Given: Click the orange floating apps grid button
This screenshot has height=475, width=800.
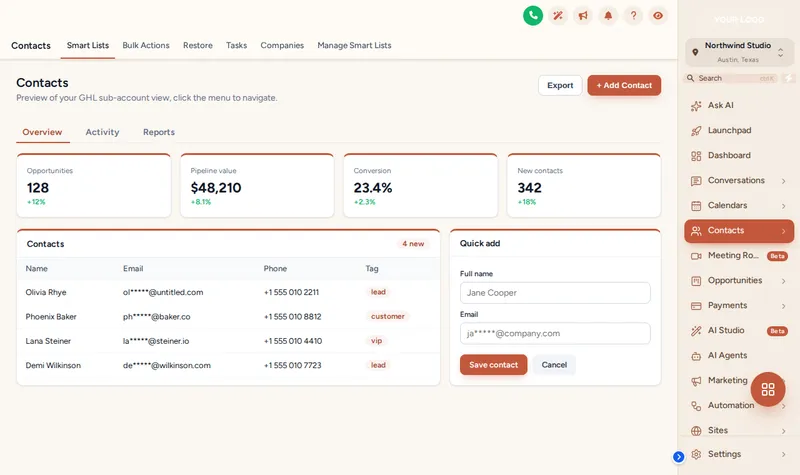Looking at the screenshot, I should pyautogui.click(x=768, y=389).
